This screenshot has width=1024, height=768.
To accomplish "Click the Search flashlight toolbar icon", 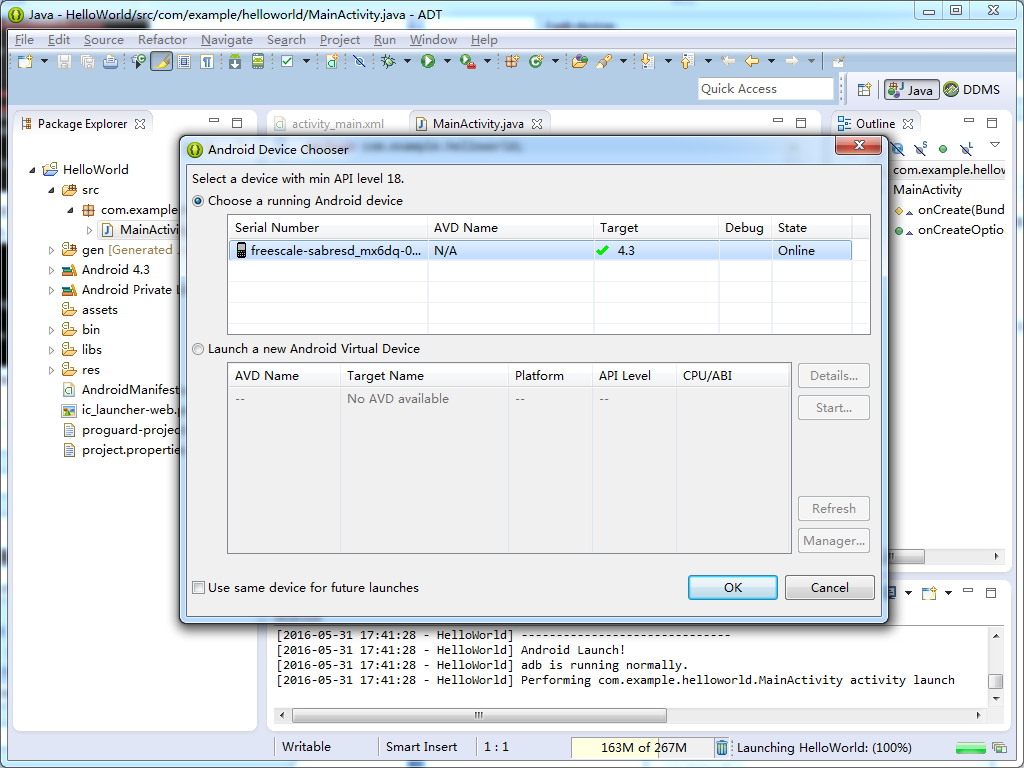I will pyautogui.click(x=603, y=61).
